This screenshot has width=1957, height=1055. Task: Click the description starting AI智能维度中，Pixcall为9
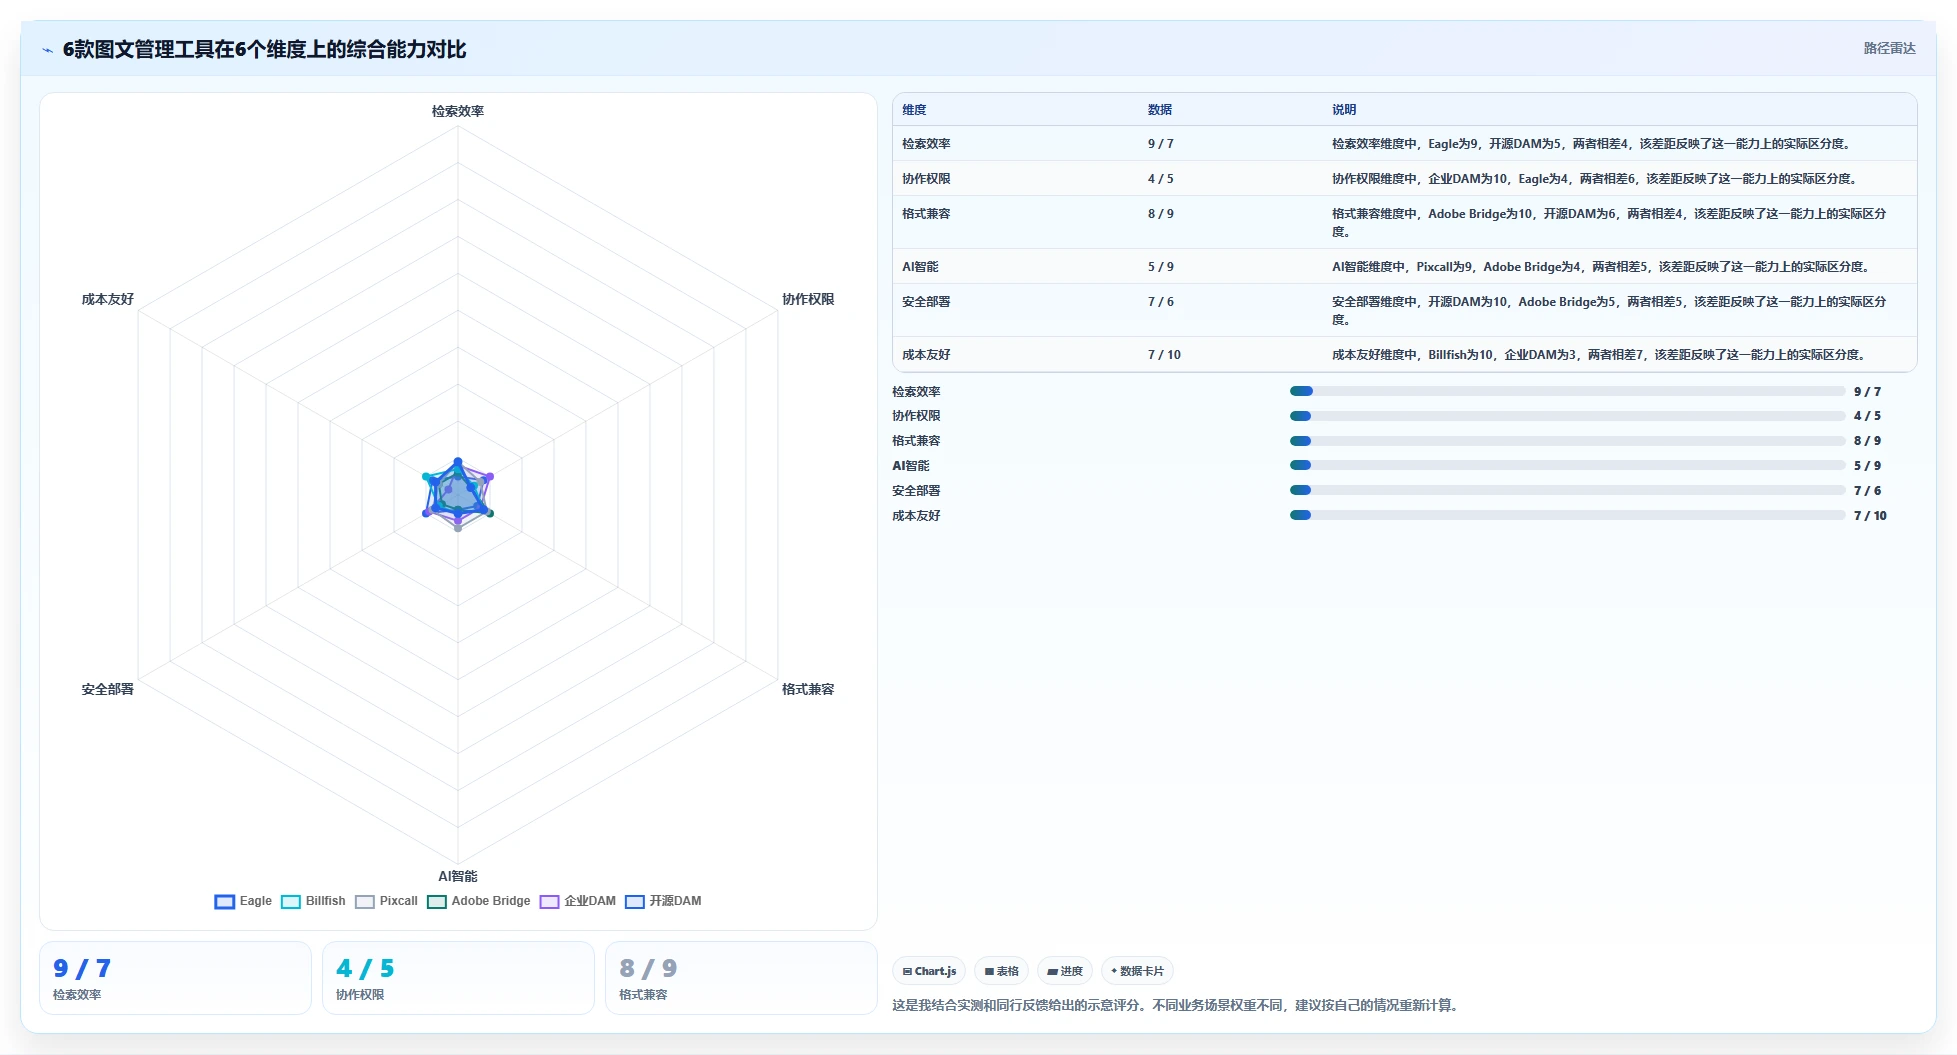(x=1601, y=267)
